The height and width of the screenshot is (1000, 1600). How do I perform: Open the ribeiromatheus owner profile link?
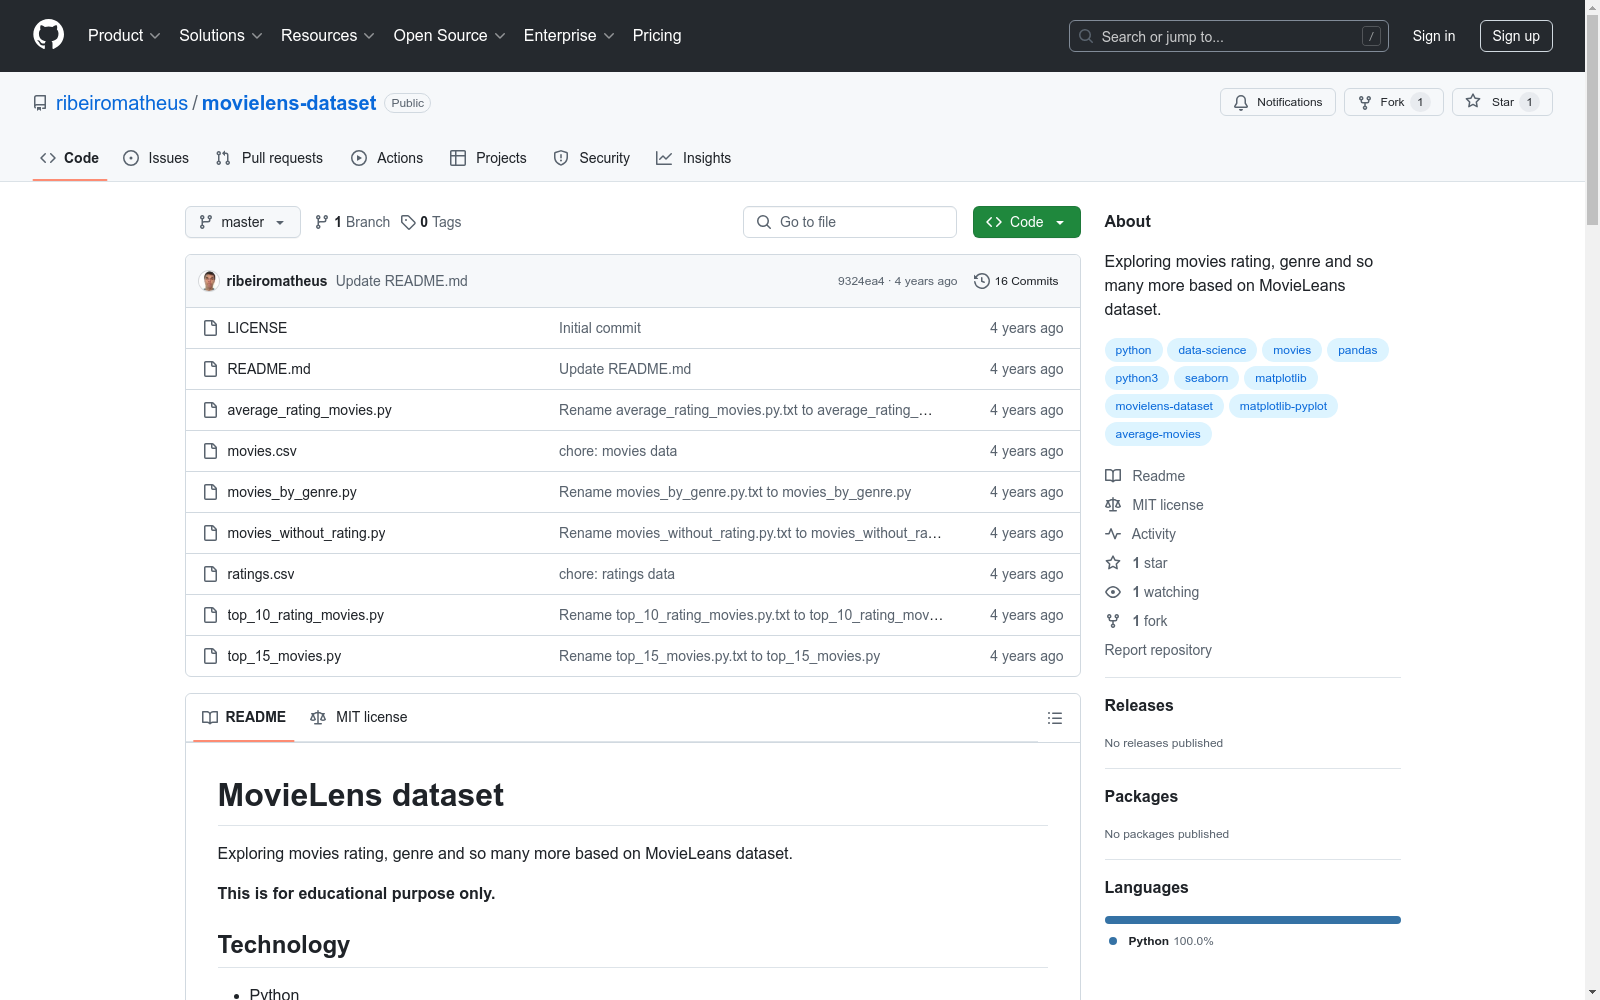point(122,103)
